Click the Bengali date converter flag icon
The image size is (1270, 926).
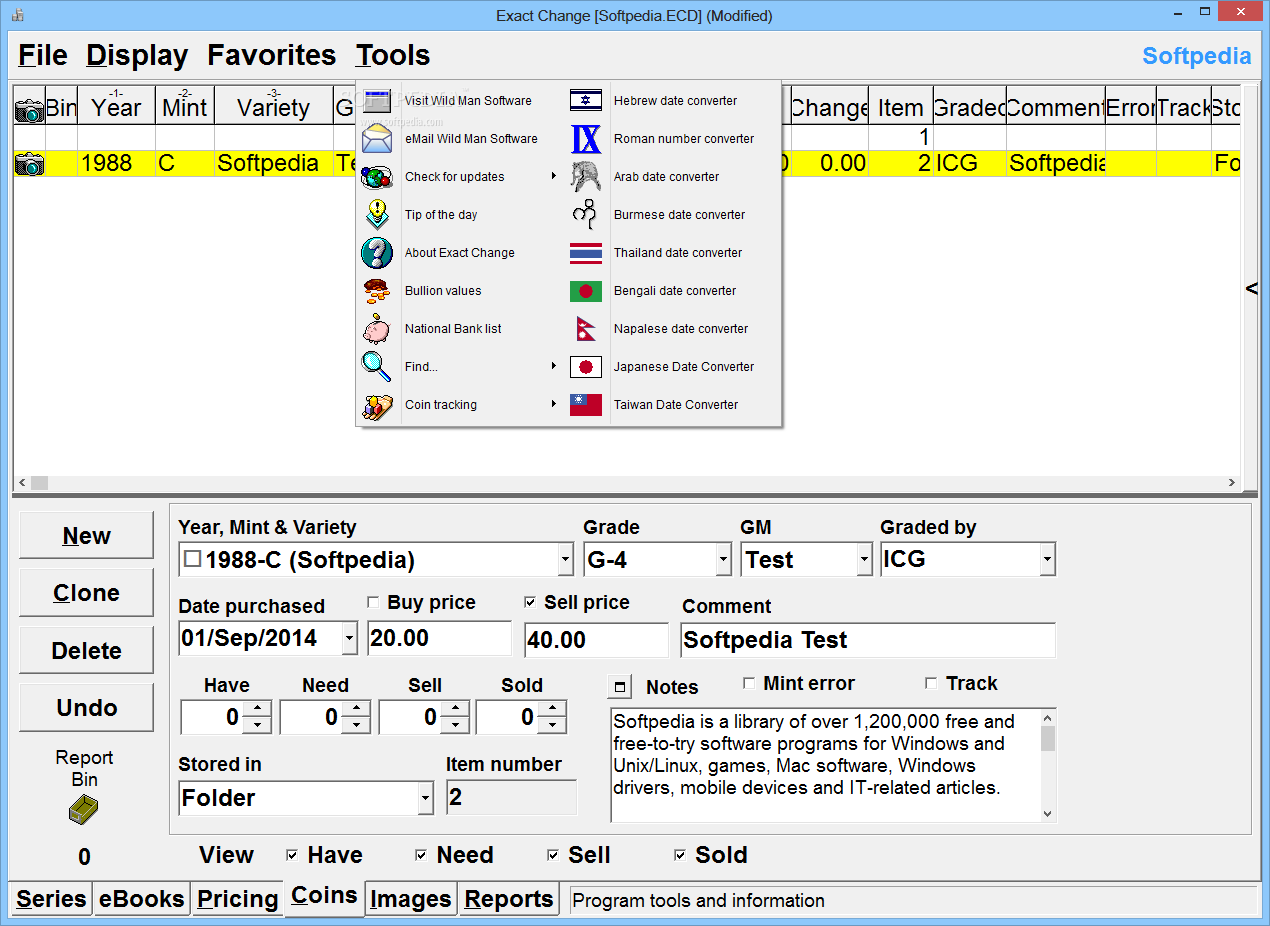point(586,291)
